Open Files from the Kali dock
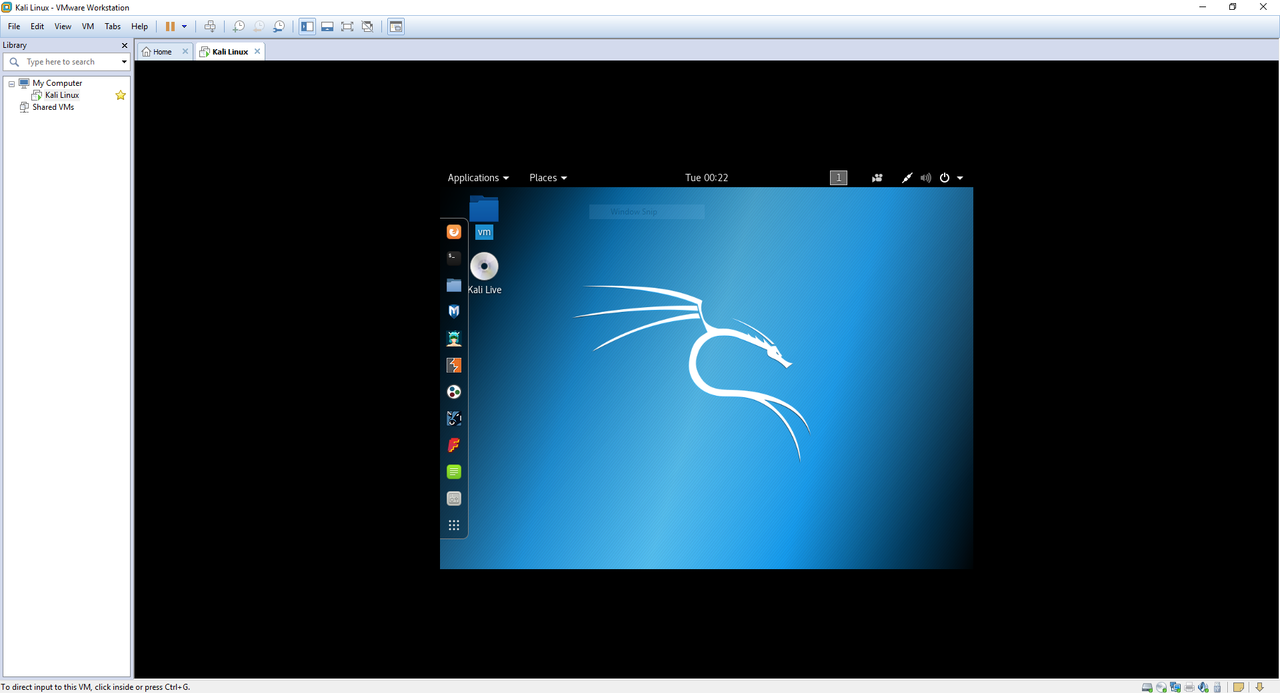1280x693 pixels. [x=454, y=285]
